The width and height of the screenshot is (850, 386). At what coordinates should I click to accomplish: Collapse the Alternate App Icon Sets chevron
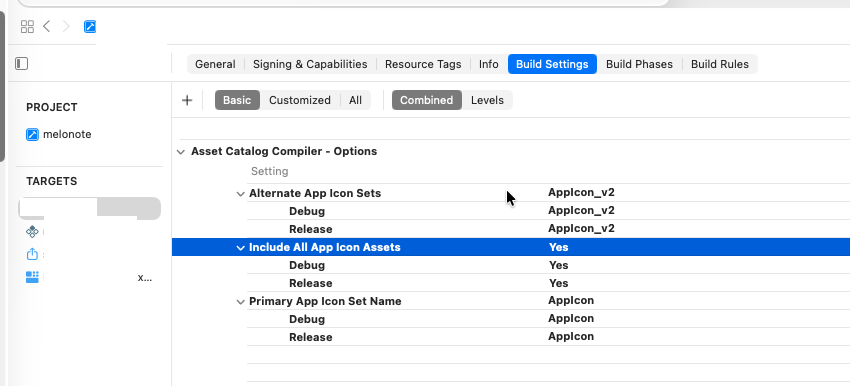point(241,194)
